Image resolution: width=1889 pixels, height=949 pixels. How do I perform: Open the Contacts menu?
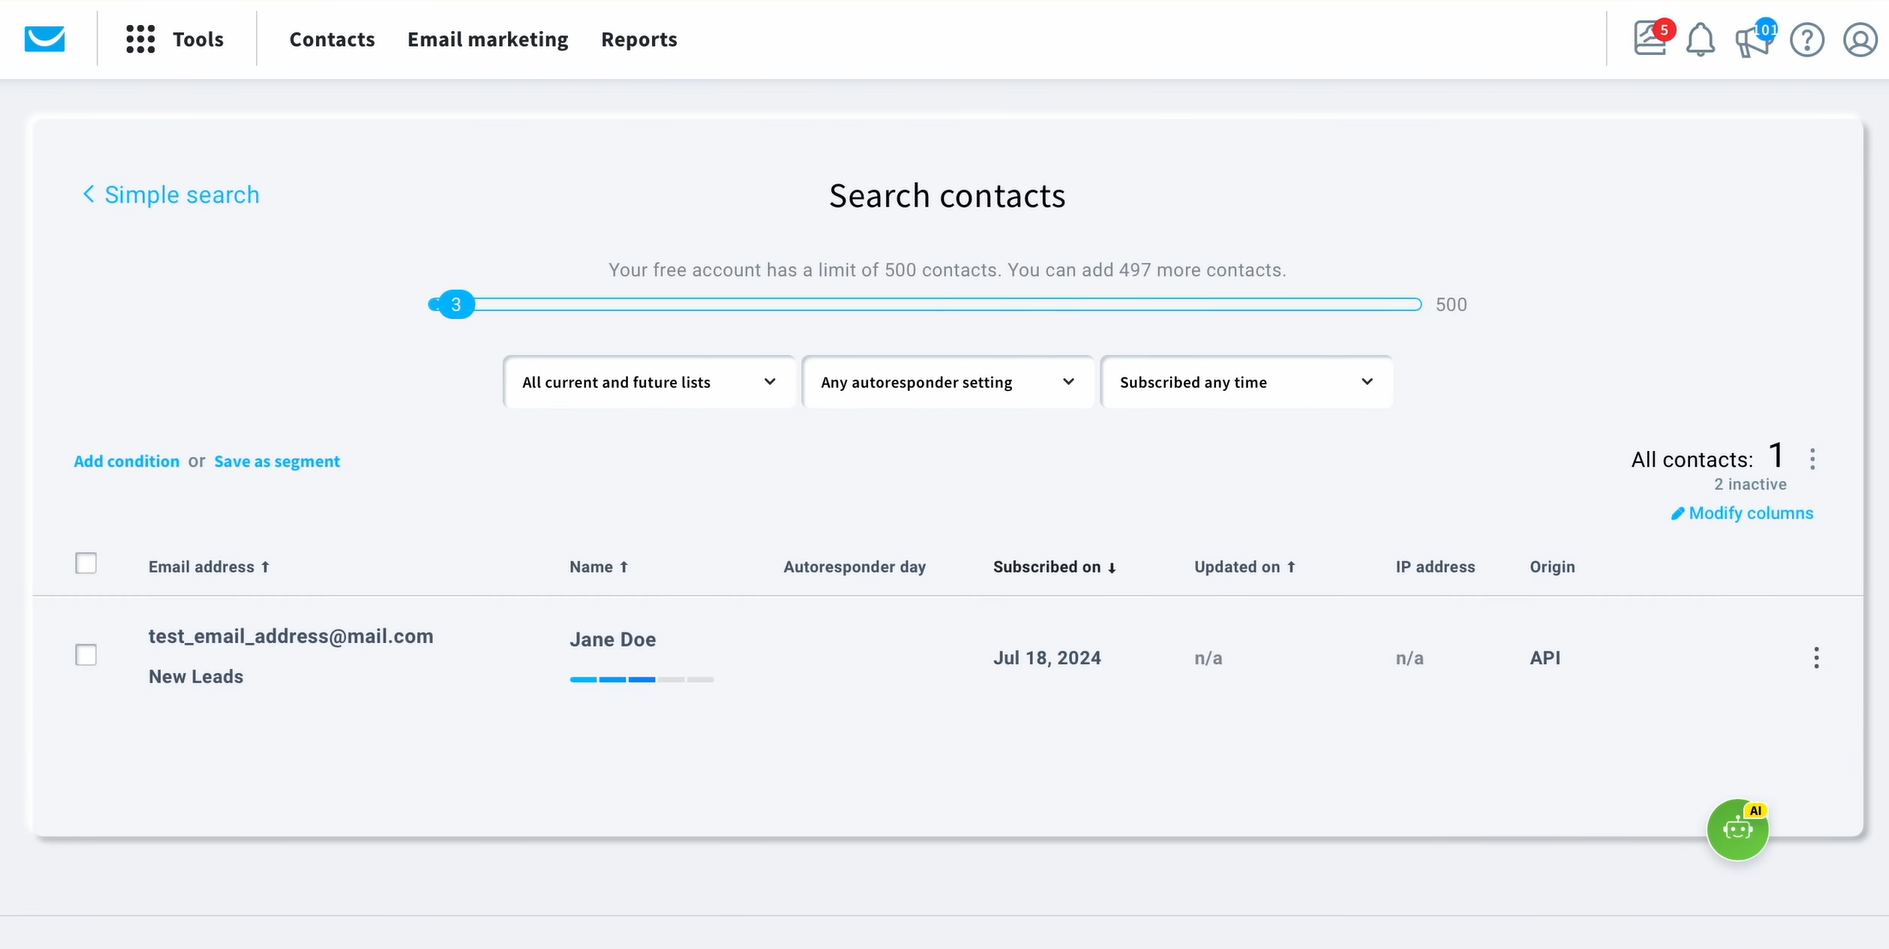point(332,39)
